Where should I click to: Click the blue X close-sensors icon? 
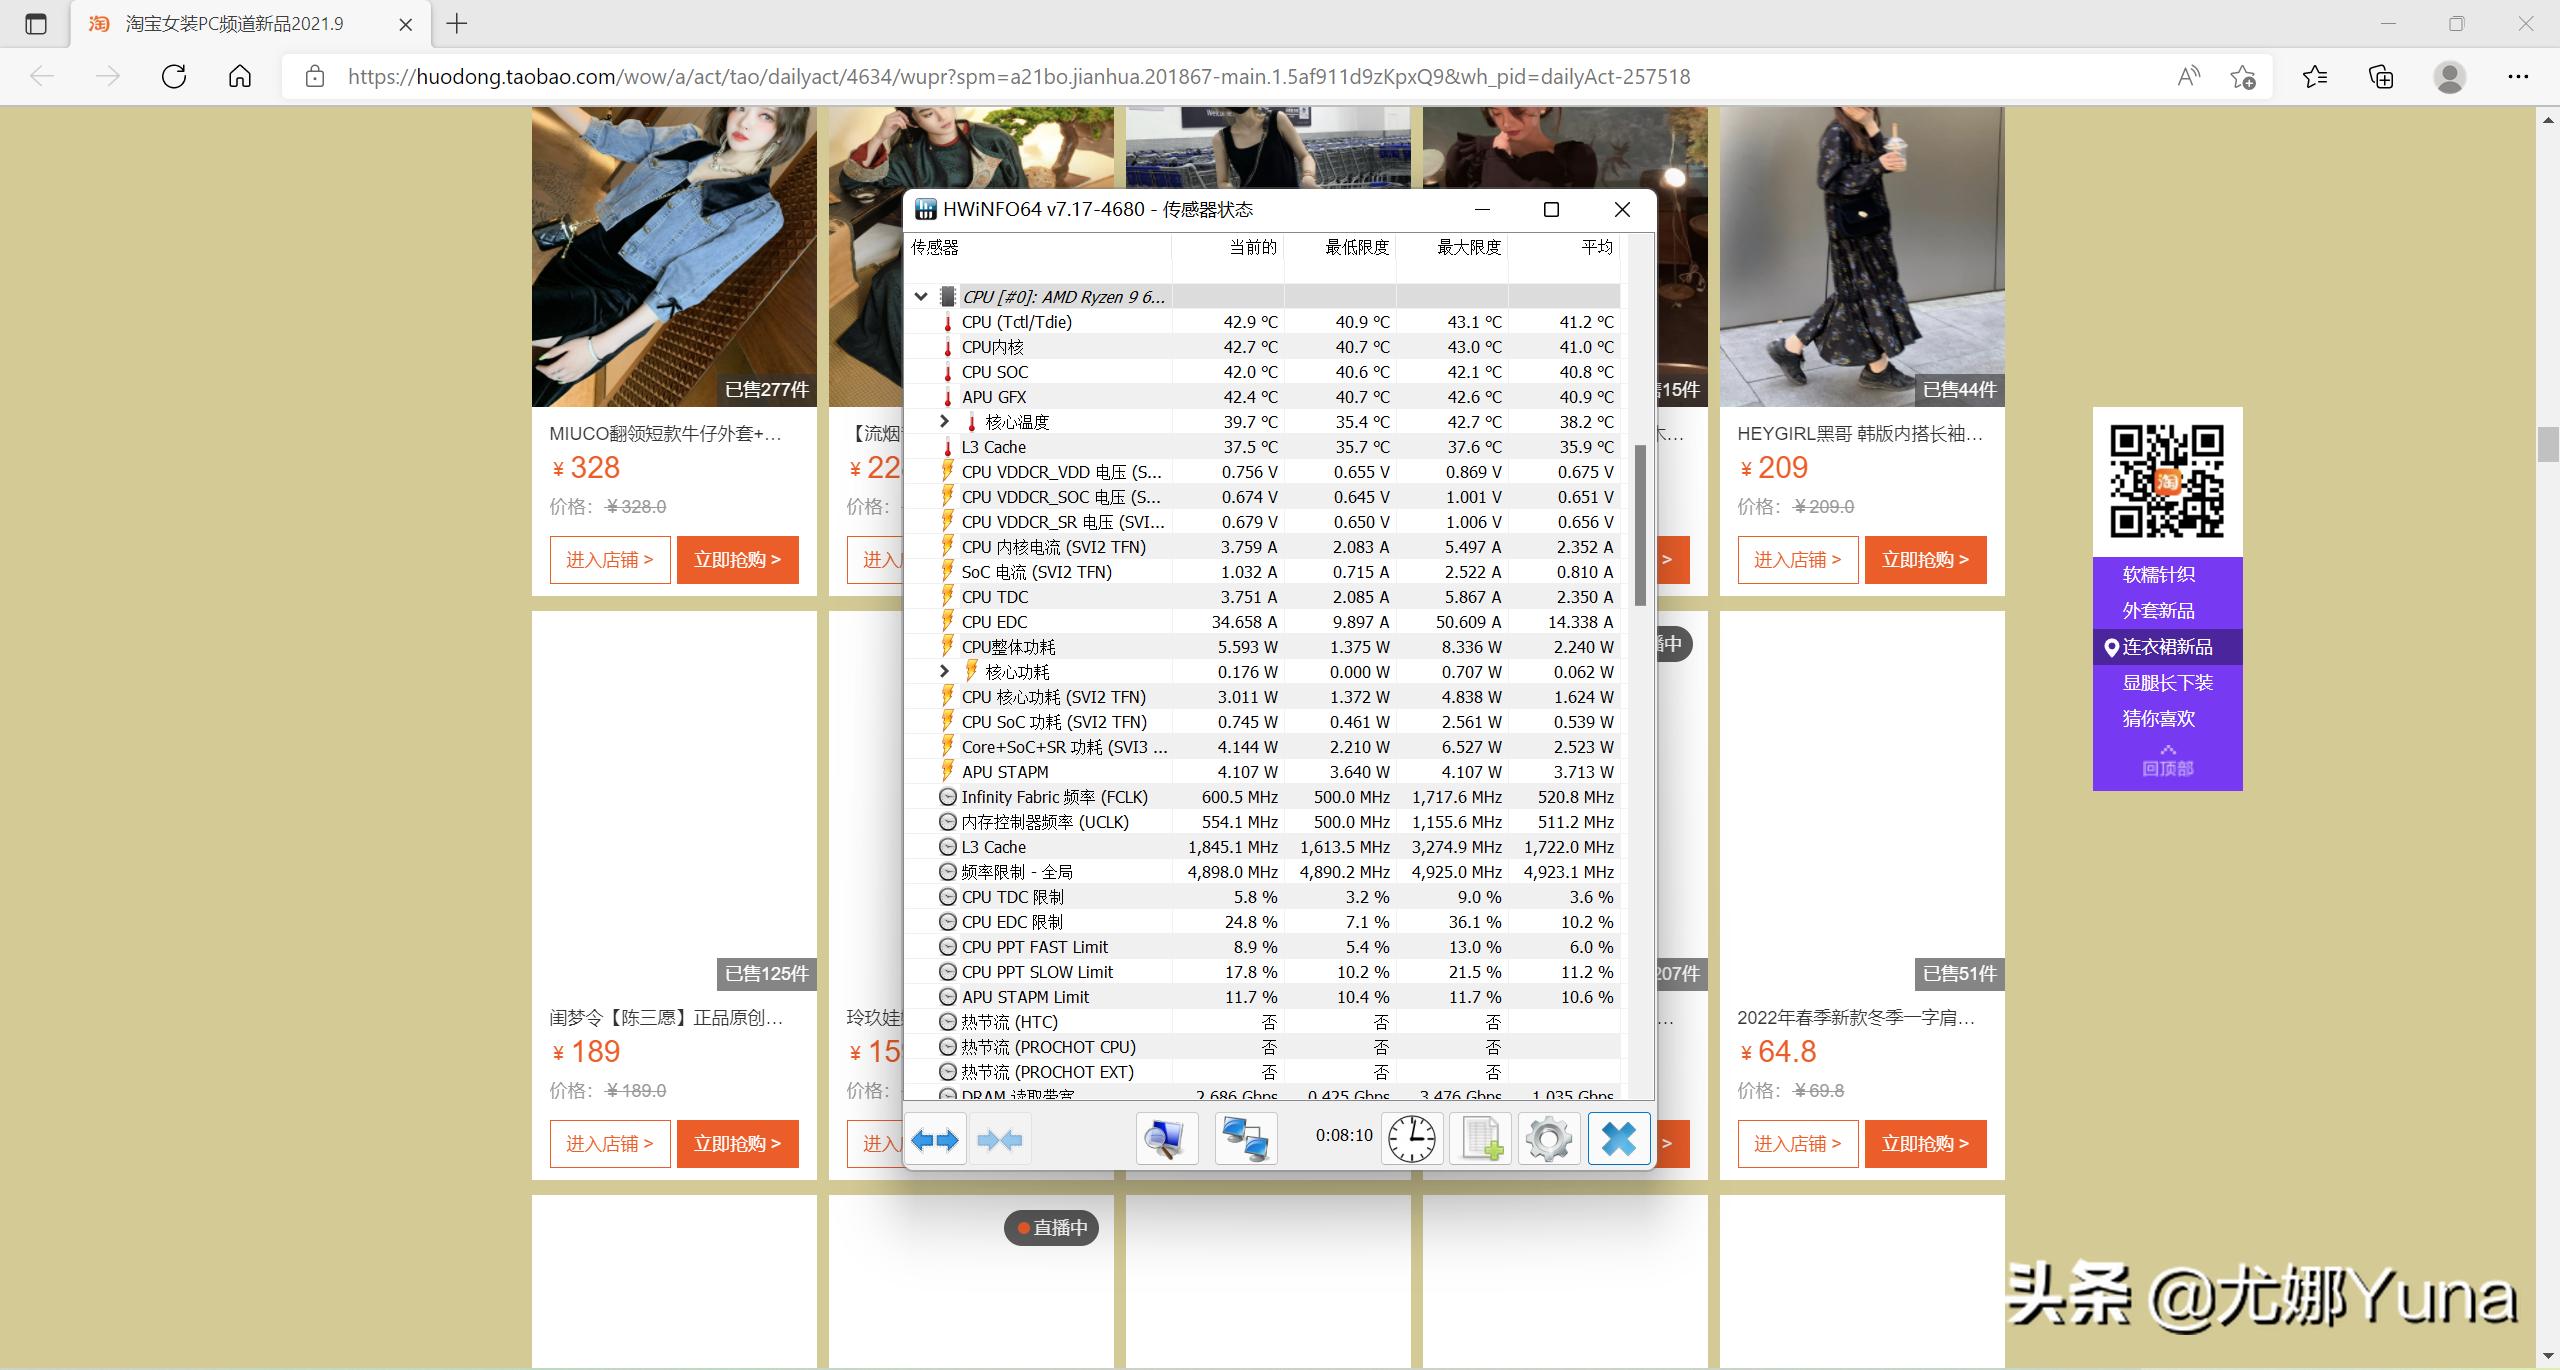point(1618,1140)
